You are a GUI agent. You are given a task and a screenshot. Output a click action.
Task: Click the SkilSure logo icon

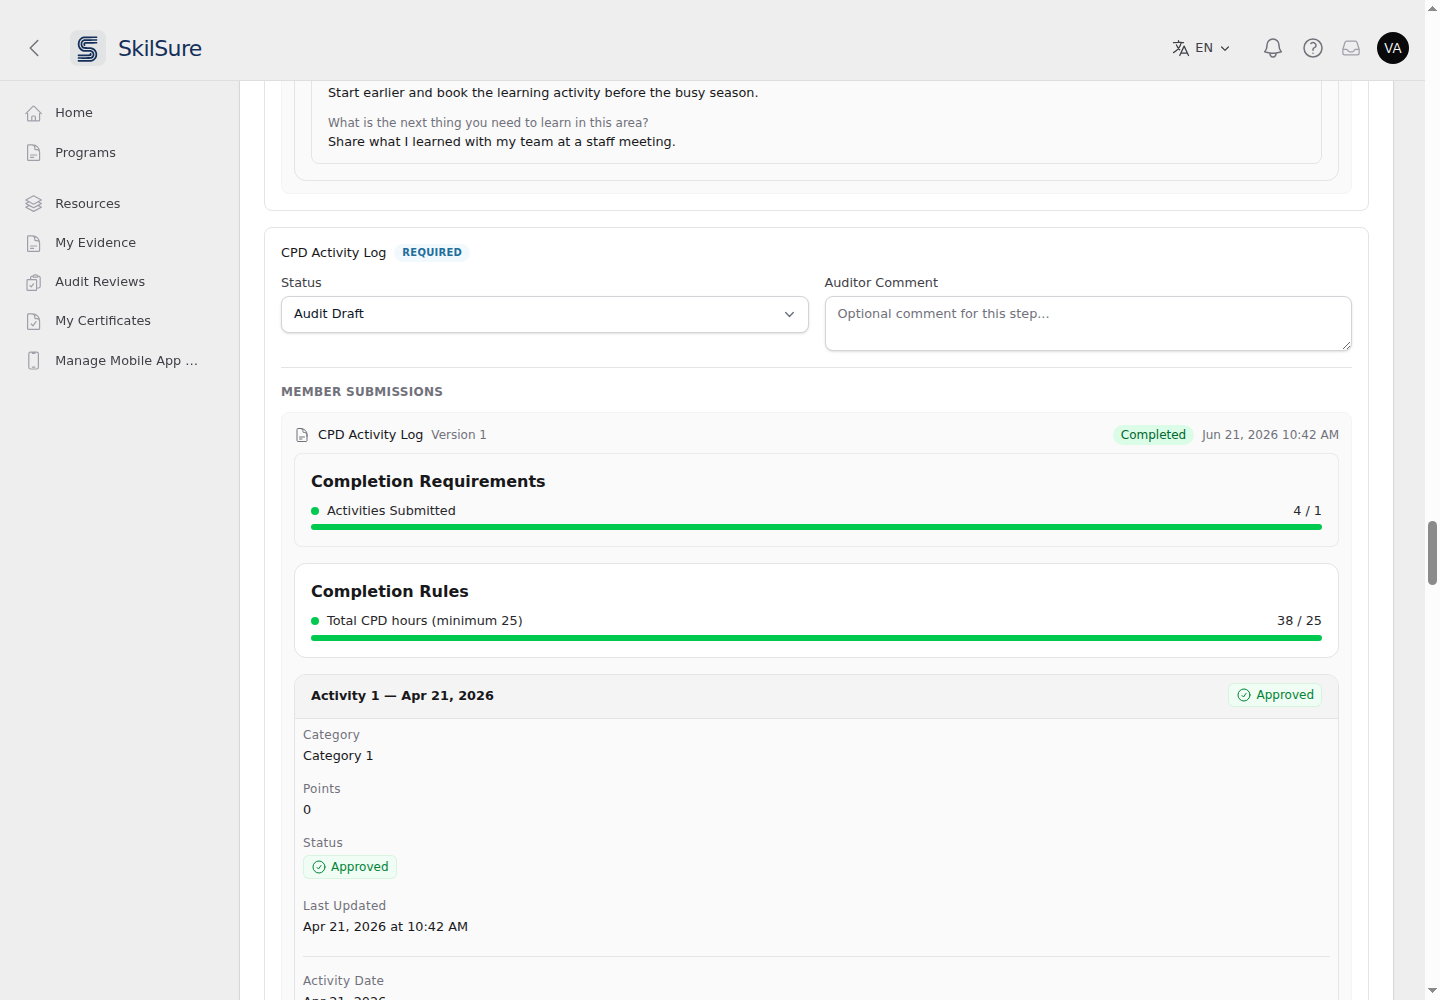coord(88,48)
